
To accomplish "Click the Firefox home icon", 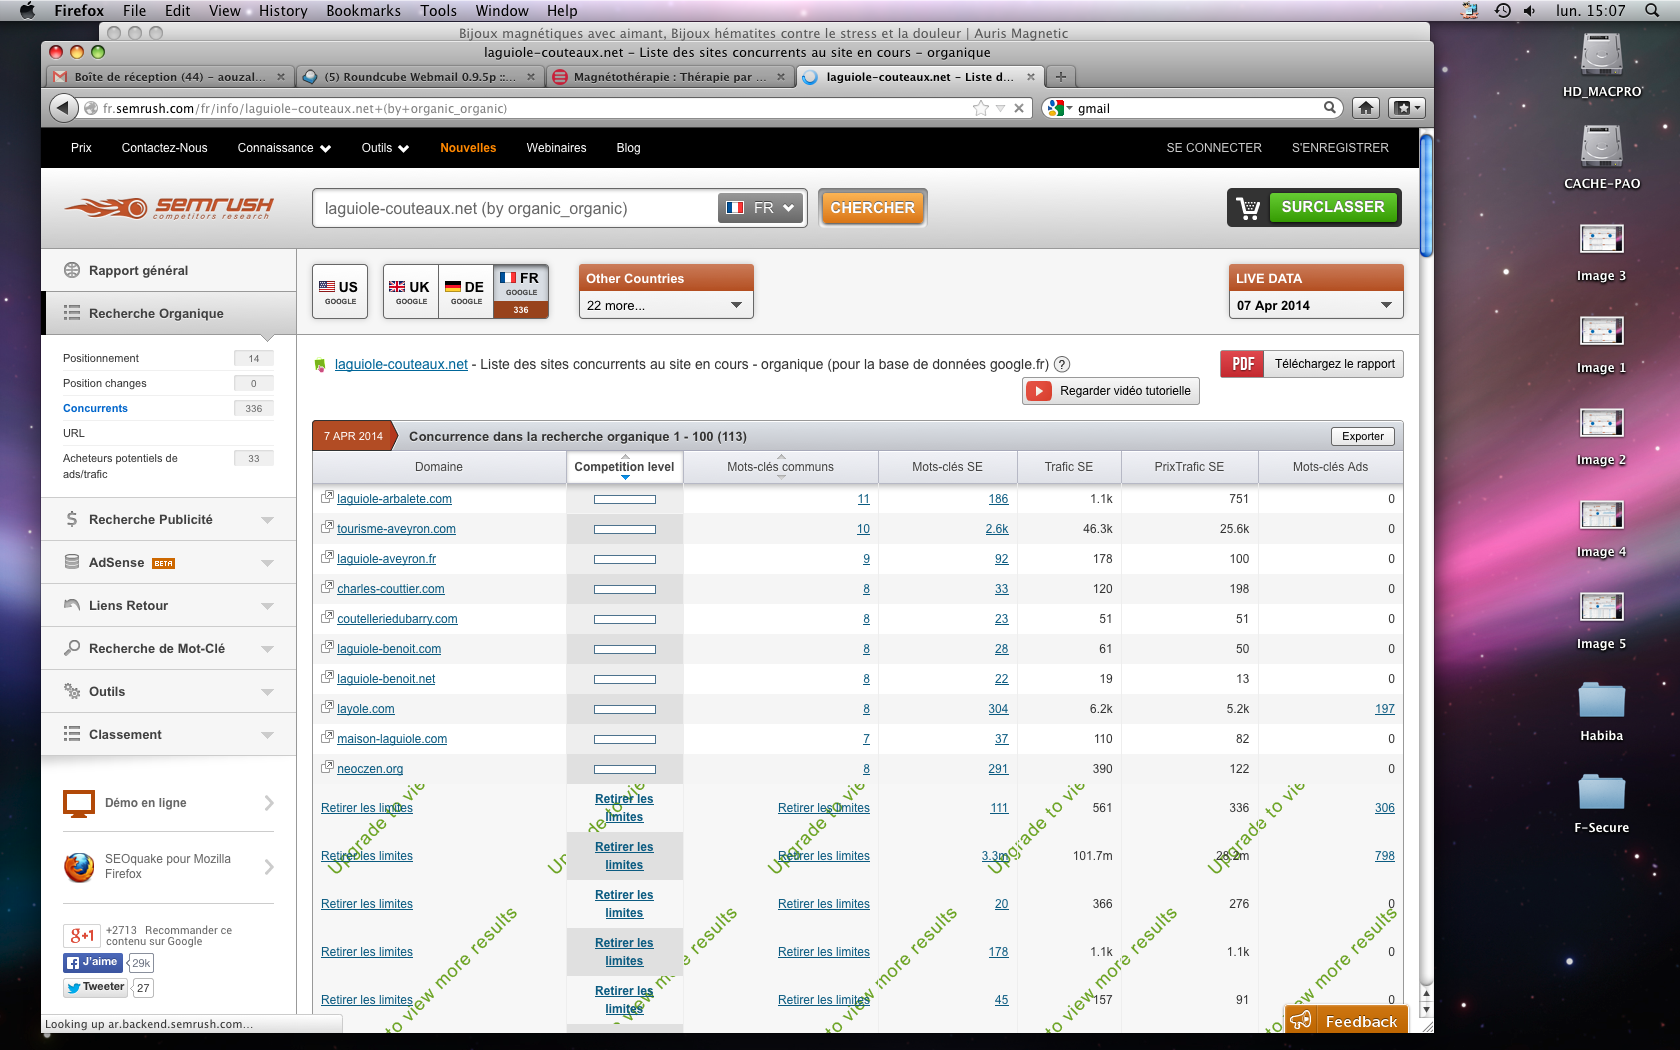I will tap(1366, 108).
